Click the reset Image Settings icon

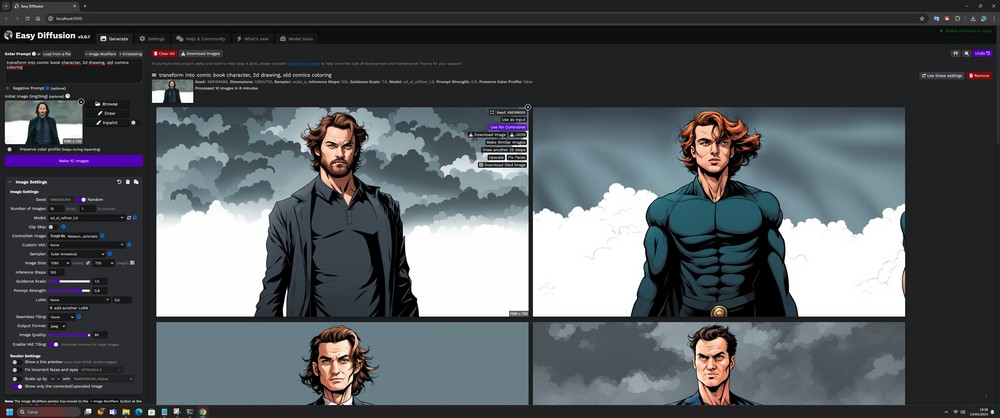pyautogui.click(x=119, y=182)
